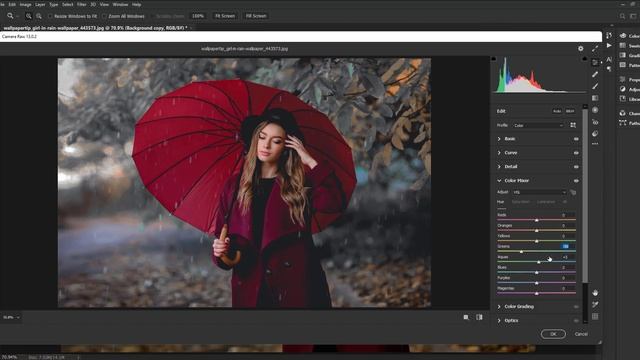
Task: Switch to Saturation tab in Color Mixer
Action: (520, 202)
